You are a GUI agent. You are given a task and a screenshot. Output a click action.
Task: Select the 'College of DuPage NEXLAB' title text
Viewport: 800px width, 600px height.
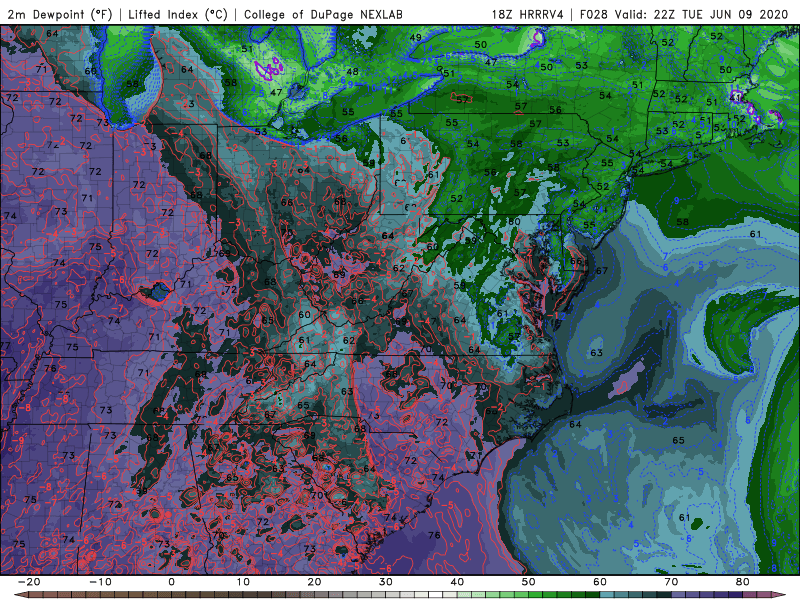click(x=323, y=15)
